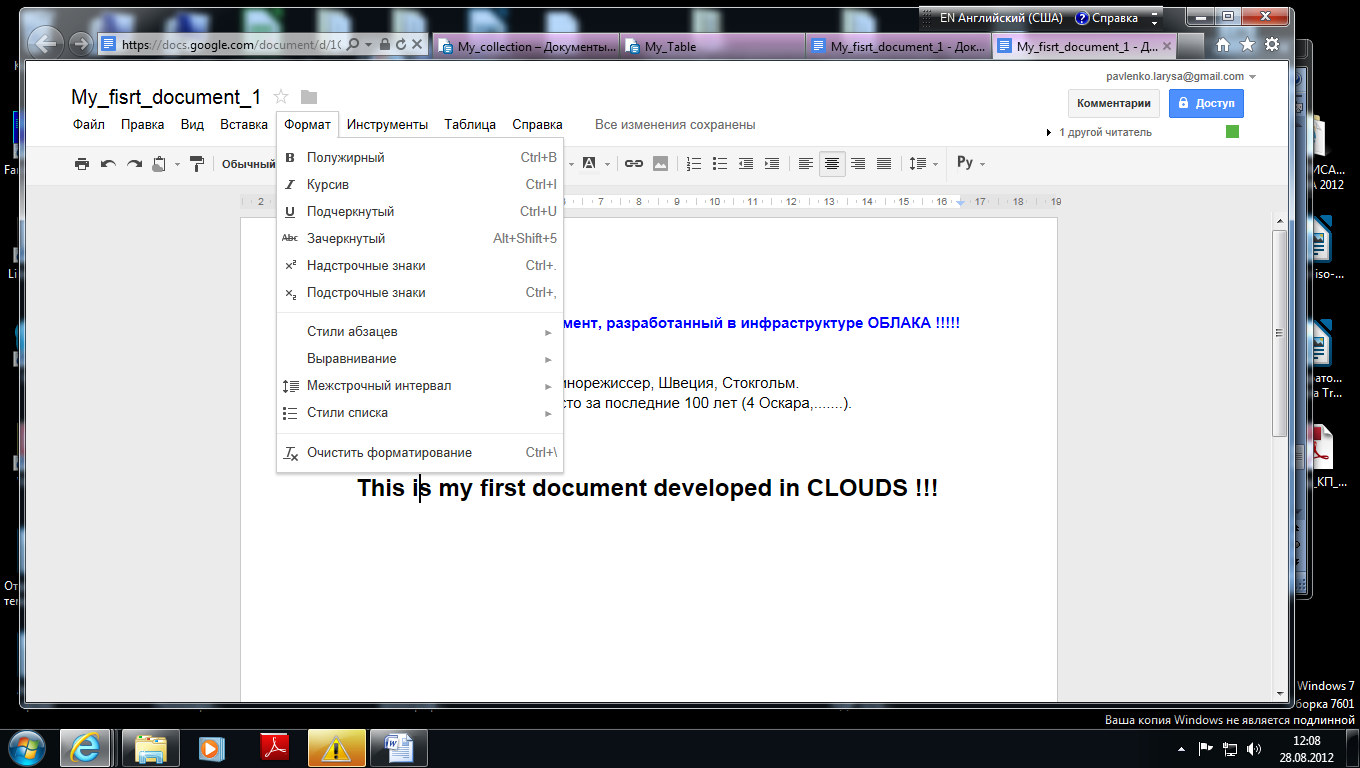Expand the Межстрочный интервал submenu
Screen dimensions: 1360x768
click(420, 386)
